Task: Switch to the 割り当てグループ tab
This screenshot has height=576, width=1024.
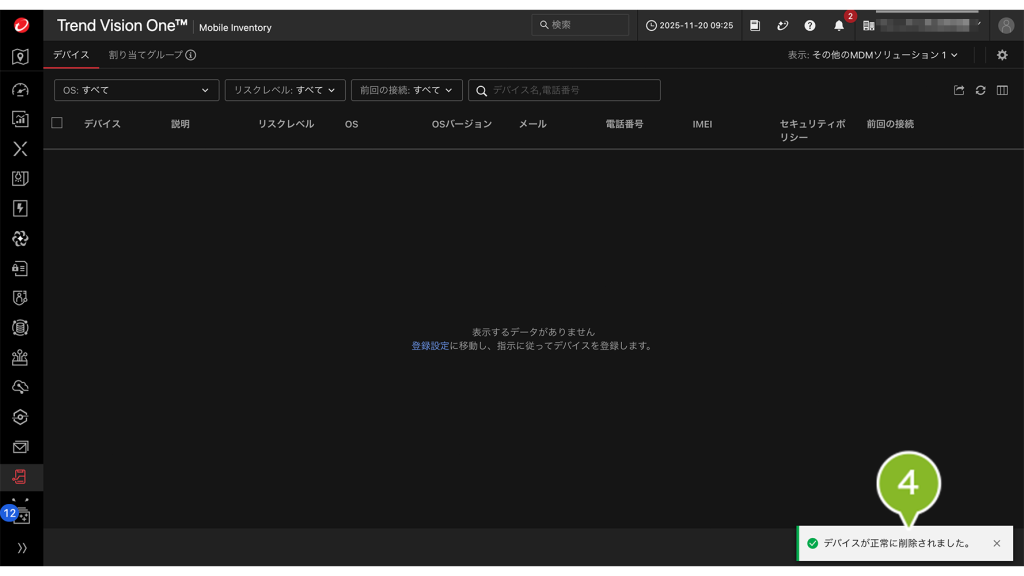Action: [x=146, y=55]
